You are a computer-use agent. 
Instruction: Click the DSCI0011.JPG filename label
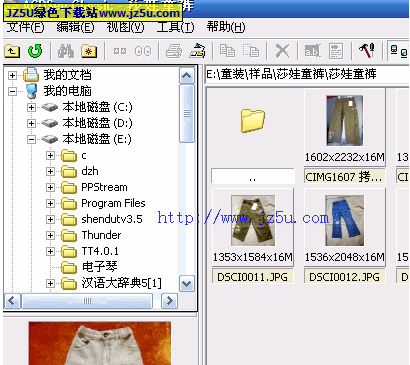tap(253, 277)
